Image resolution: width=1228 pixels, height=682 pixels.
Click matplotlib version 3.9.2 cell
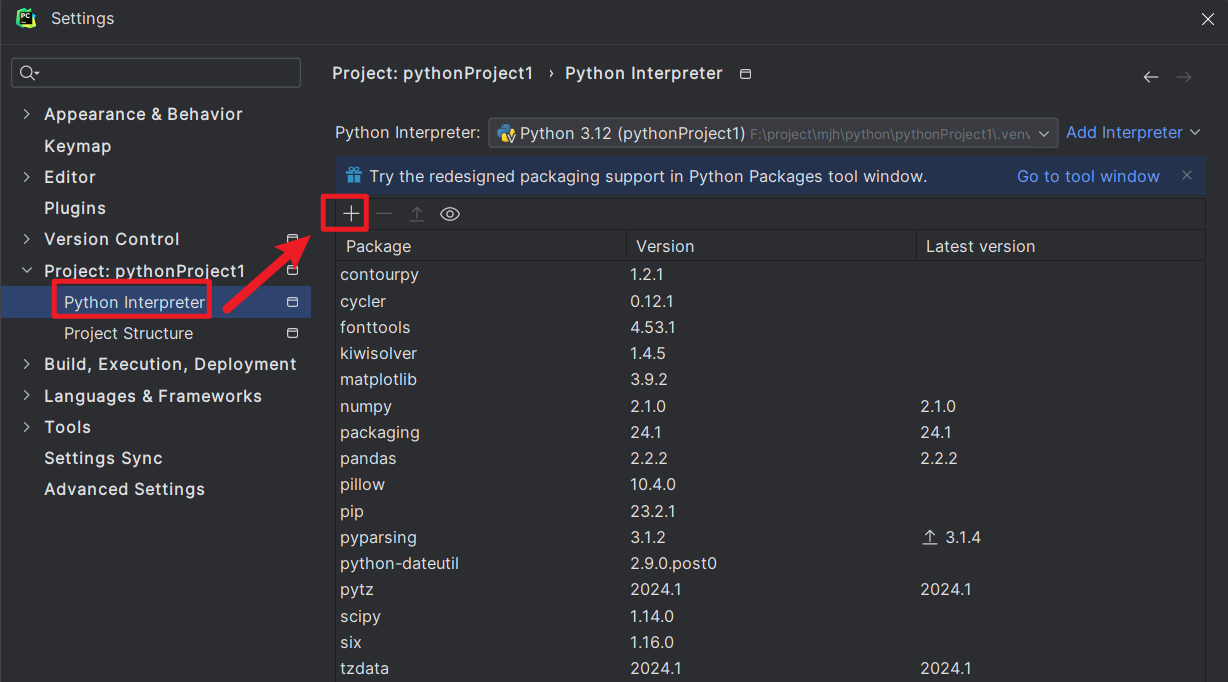coord(649,380)
